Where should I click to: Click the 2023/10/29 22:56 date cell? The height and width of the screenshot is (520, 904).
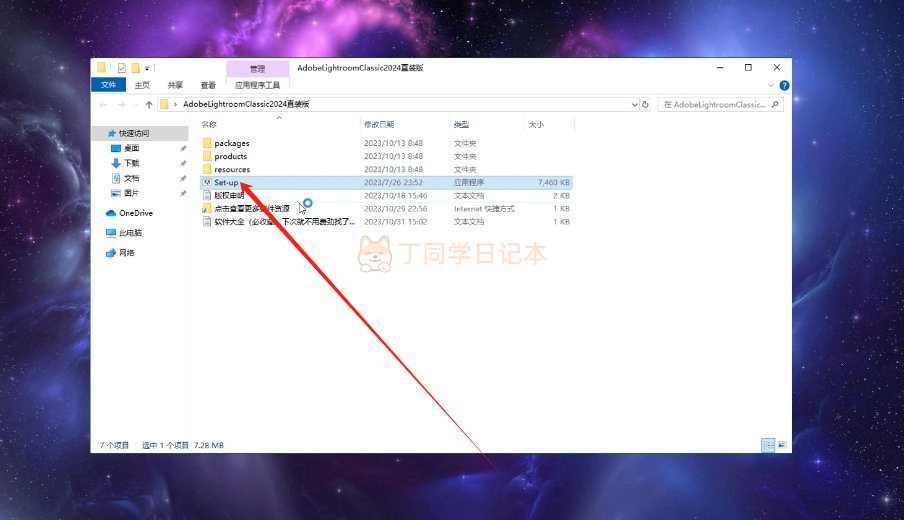[396, 209]
